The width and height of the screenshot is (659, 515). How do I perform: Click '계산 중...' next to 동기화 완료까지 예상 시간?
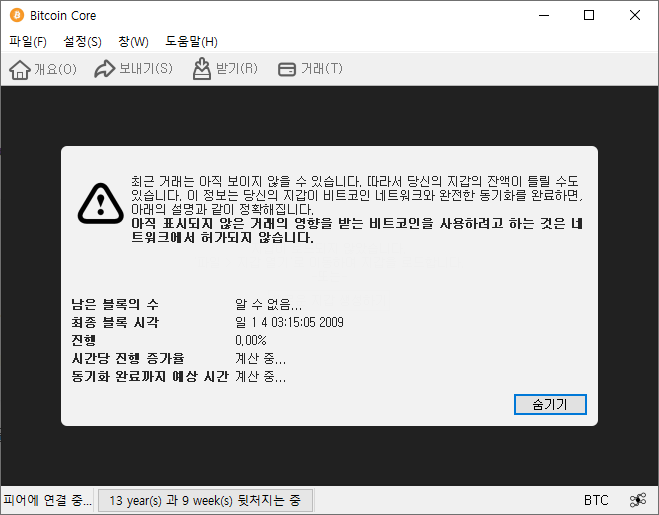click(x=261, y=376)
